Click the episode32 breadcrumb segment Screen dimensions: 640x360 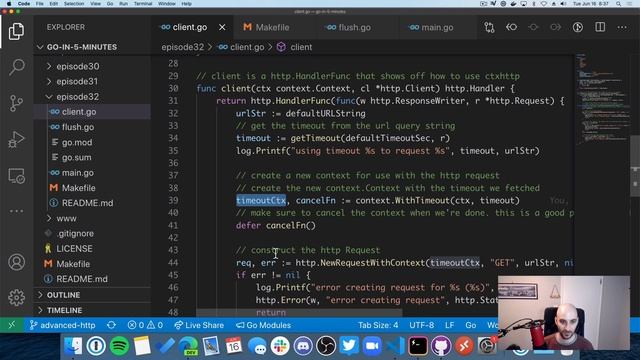pos(182,47)
